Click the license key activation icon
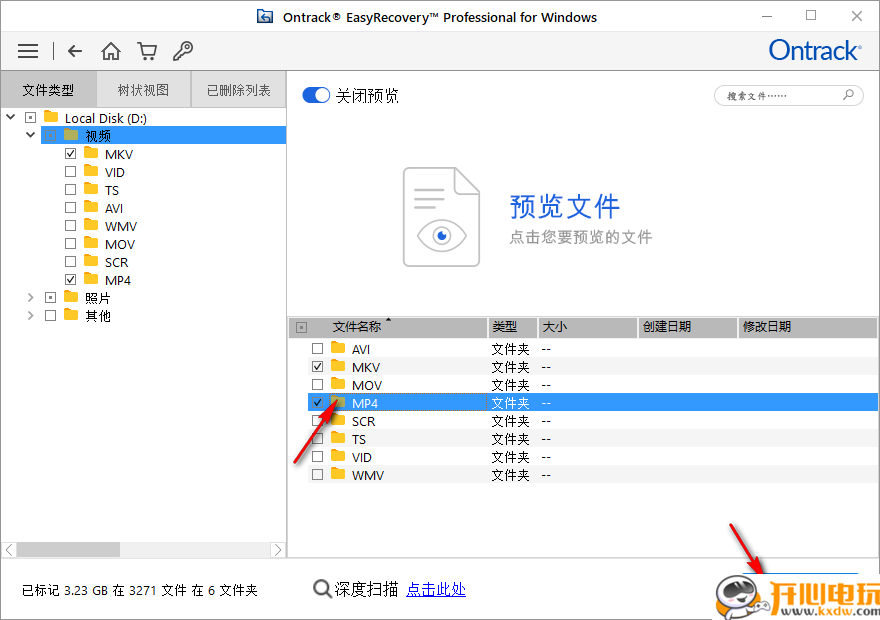880x620 pixels. [x=183, y=51]
